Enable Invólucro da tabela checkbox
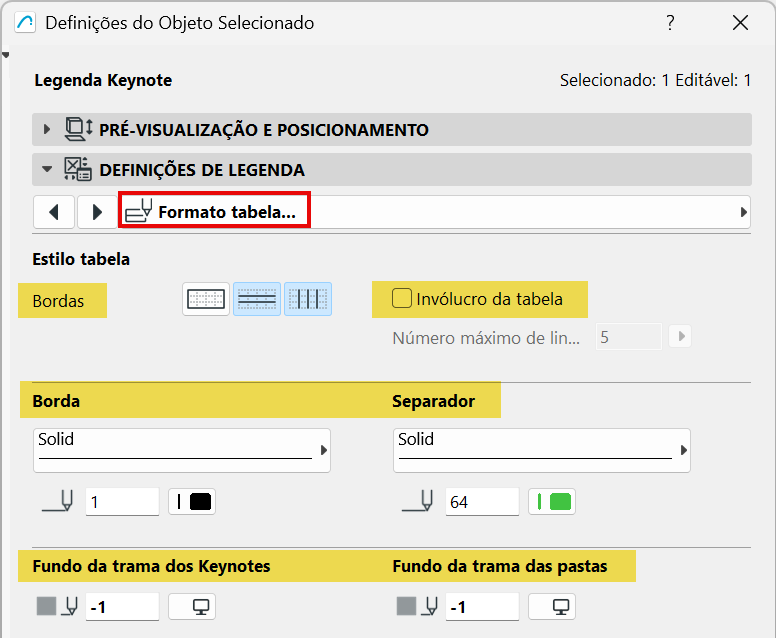Image resolution: width=776 pixels, height=638 pixels. 402,298
